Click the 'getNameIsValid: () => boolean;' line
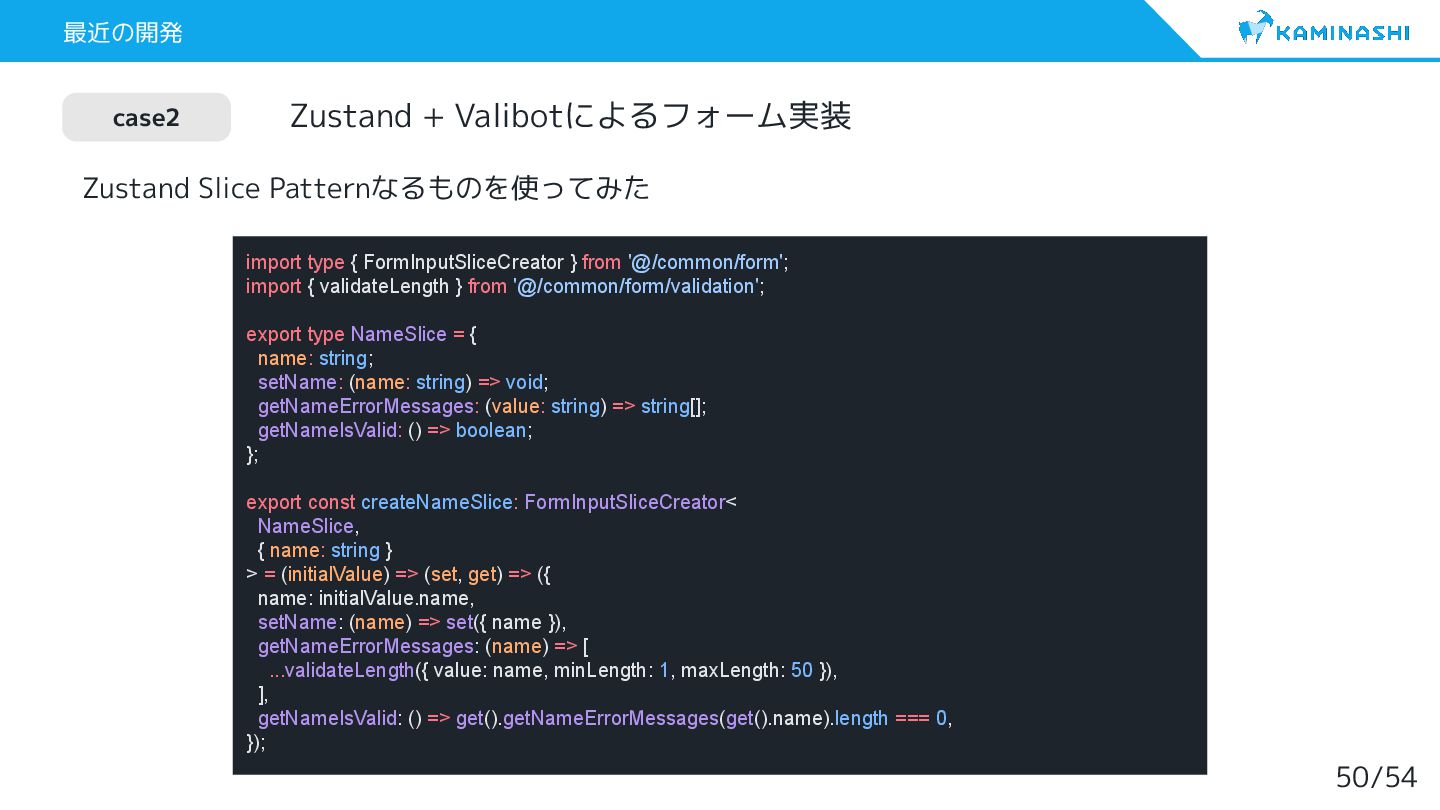1440x810 pixels. pos(395,430)
